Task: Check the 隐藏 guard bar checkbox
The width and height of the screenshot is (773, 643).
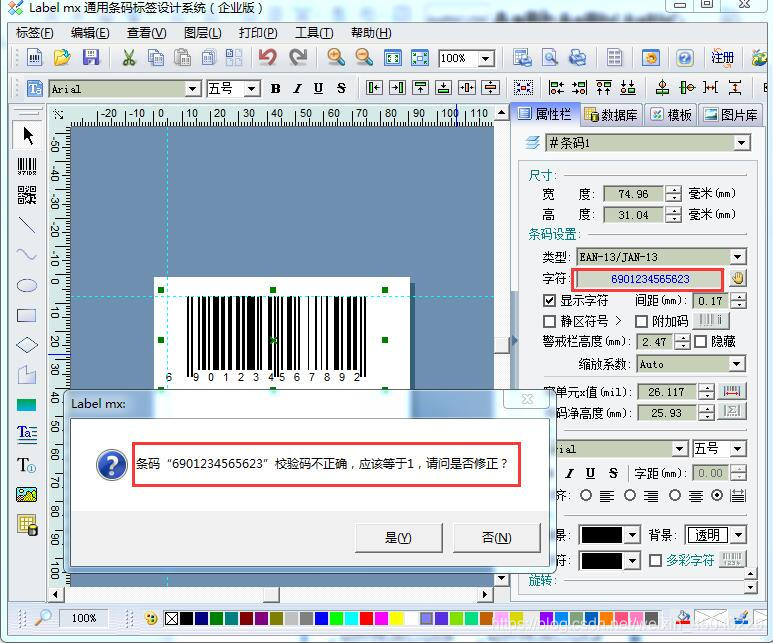Action: coord(701,342)
